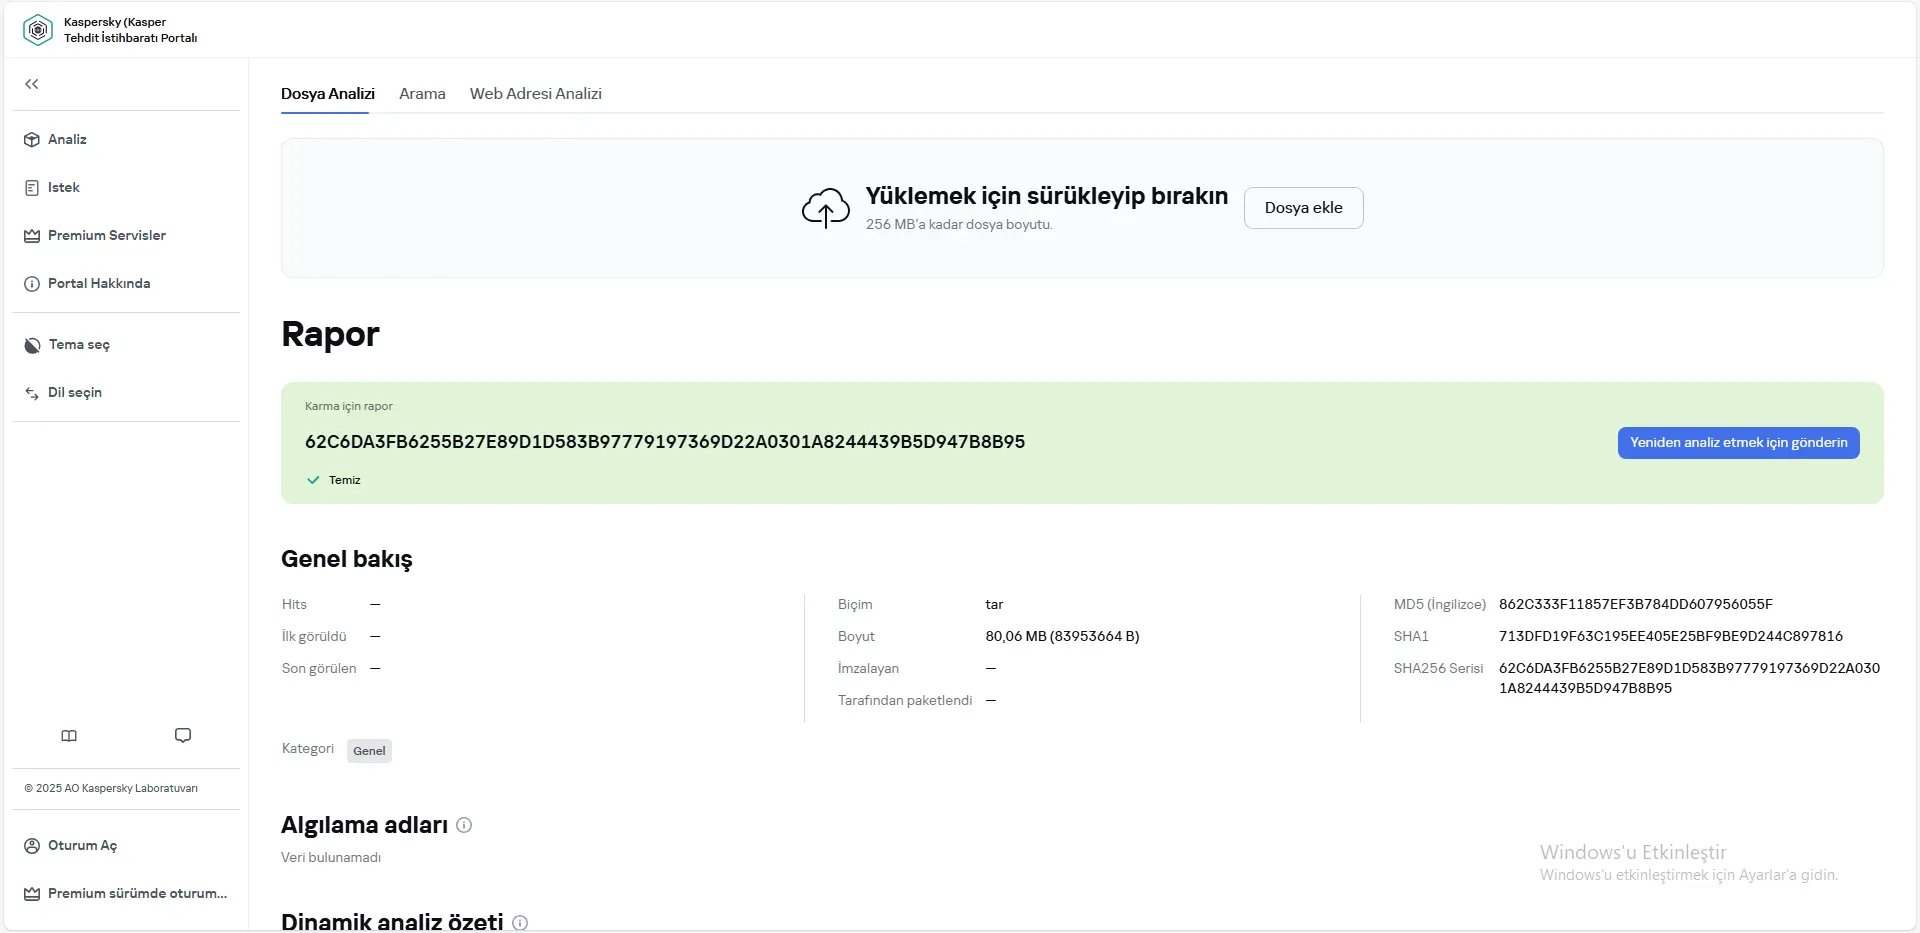Click info icon beside Algılama adları

click(x=464, y=825)
